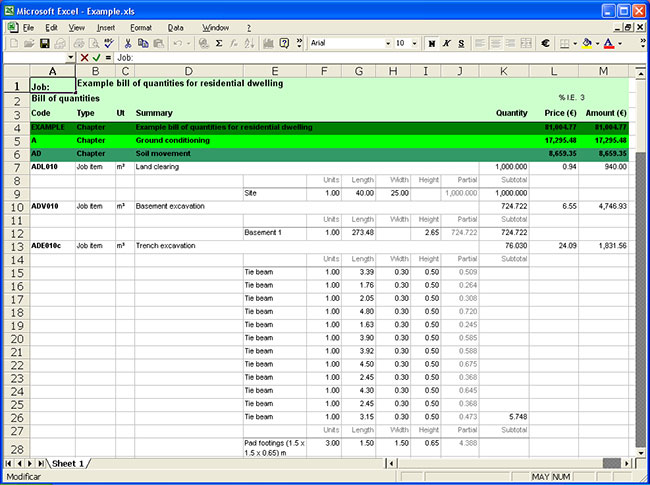Expand more Formatting toolbar buttons chevron

(x=643, y=43)
